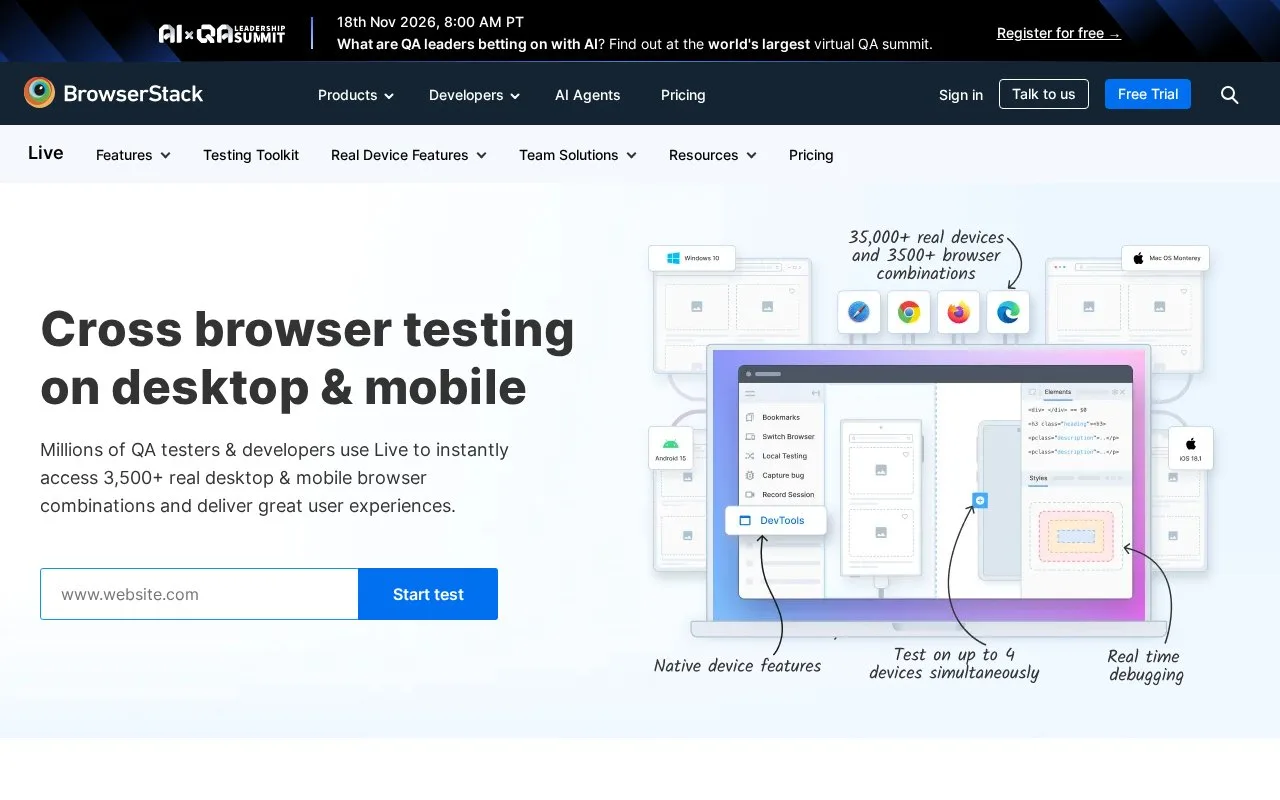
Task: Click the AI x QA Leadership Summit logo
Action: click(x=222, y=34)
